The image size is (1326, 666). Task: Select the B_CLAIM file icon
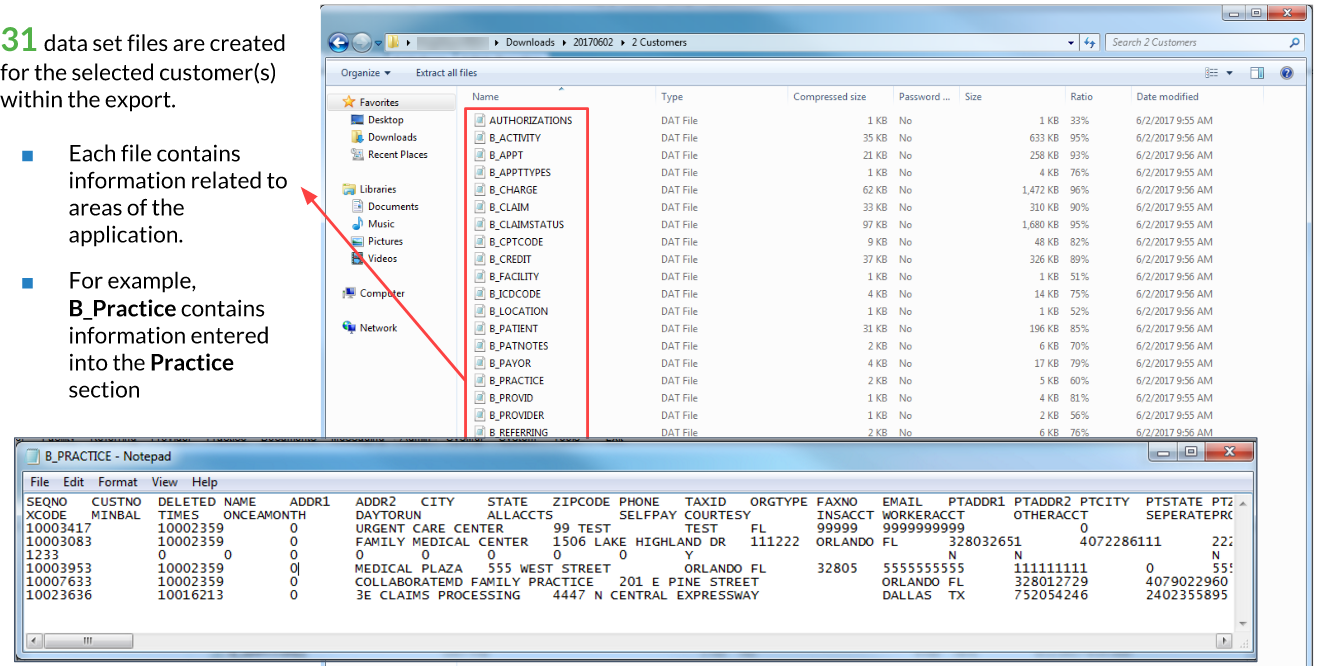[x=480, y=207]
